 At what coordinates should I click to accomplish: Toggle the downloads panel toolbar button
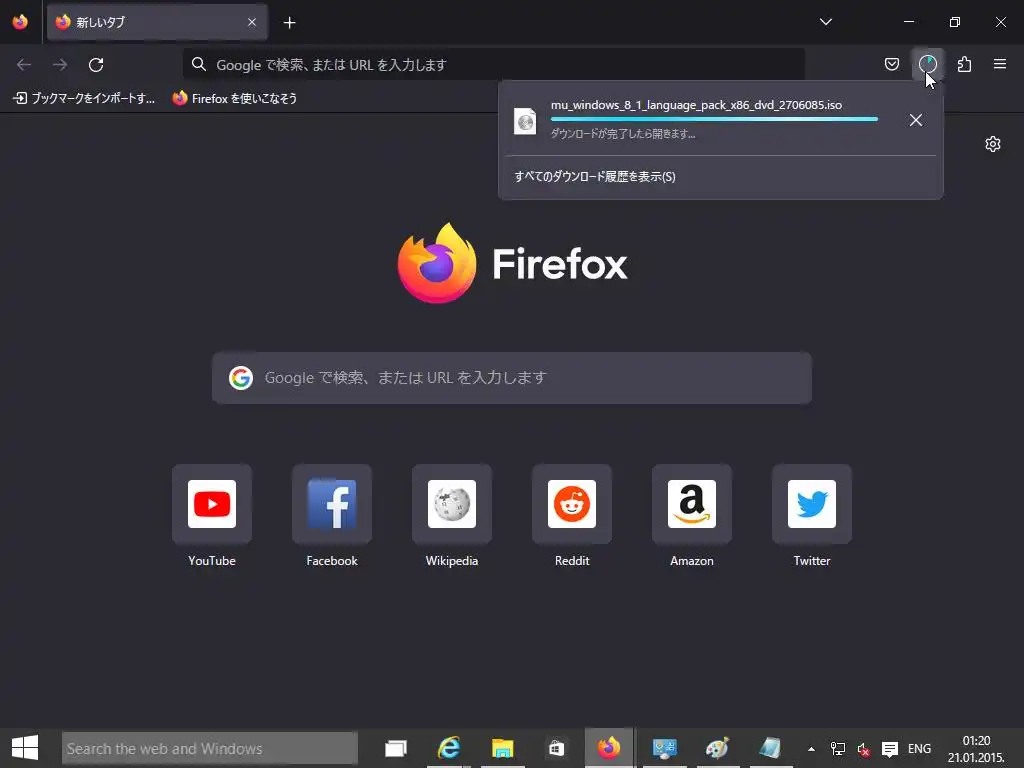click(x=927, y=64)
